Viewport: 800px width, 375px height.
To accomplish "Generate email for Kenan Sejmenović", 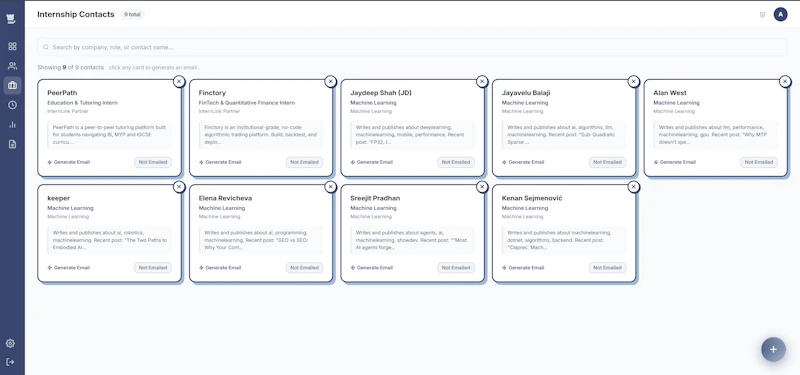I will tap(523, 268).
